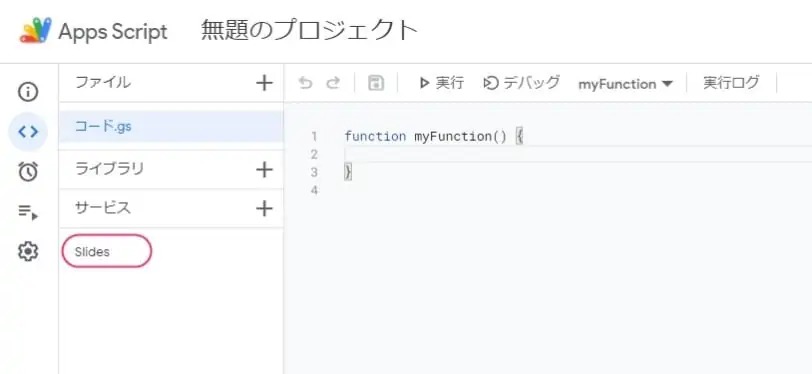Click the redo arrow in the toolbar

coord(333,83)
